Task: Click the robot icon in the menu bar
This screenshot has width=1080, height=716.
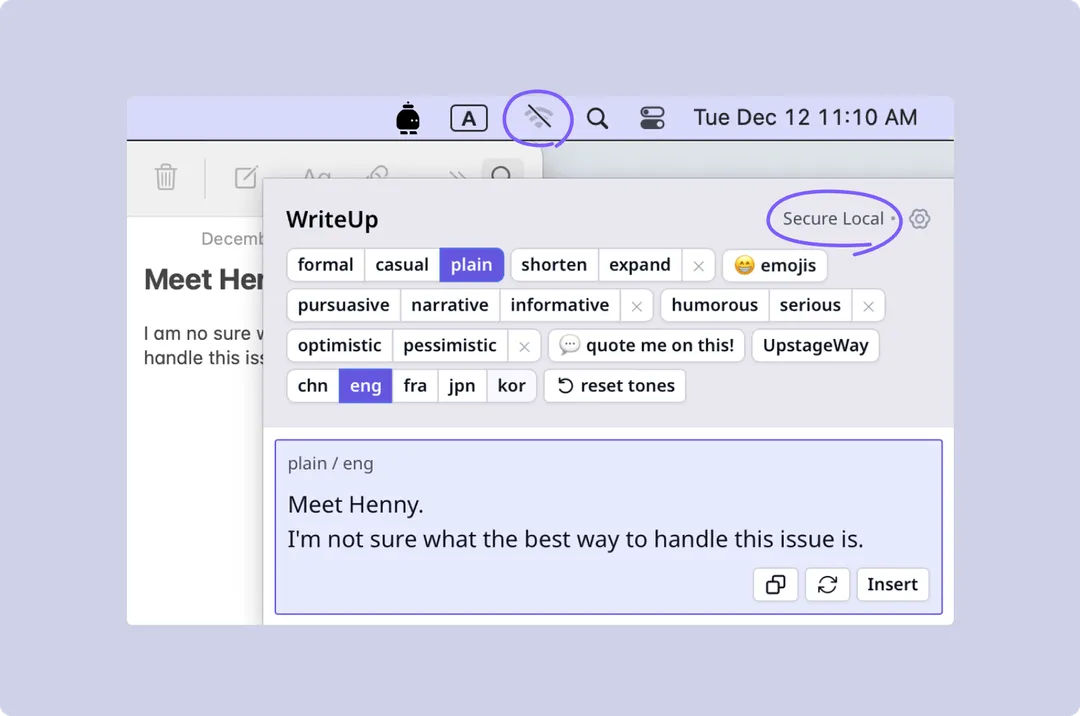Action: [x=408, y=117]
